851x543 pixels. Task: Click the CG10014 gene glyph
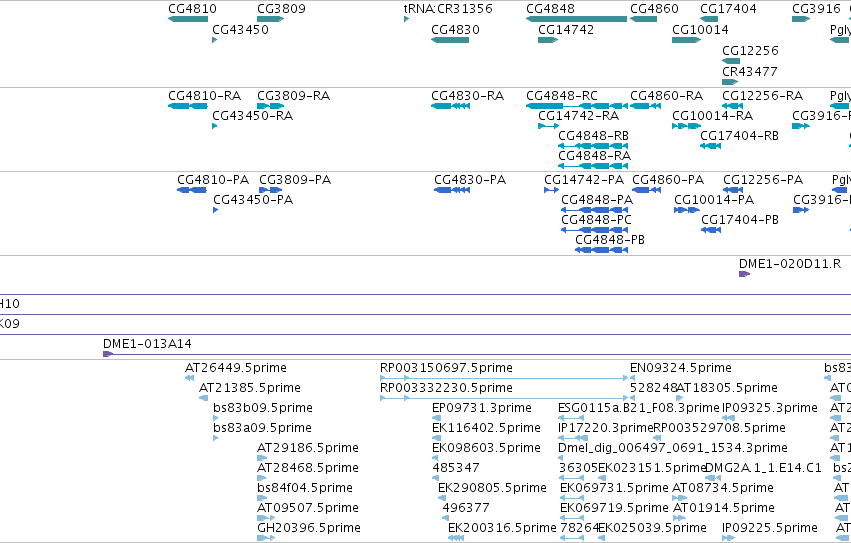point(686,40)
